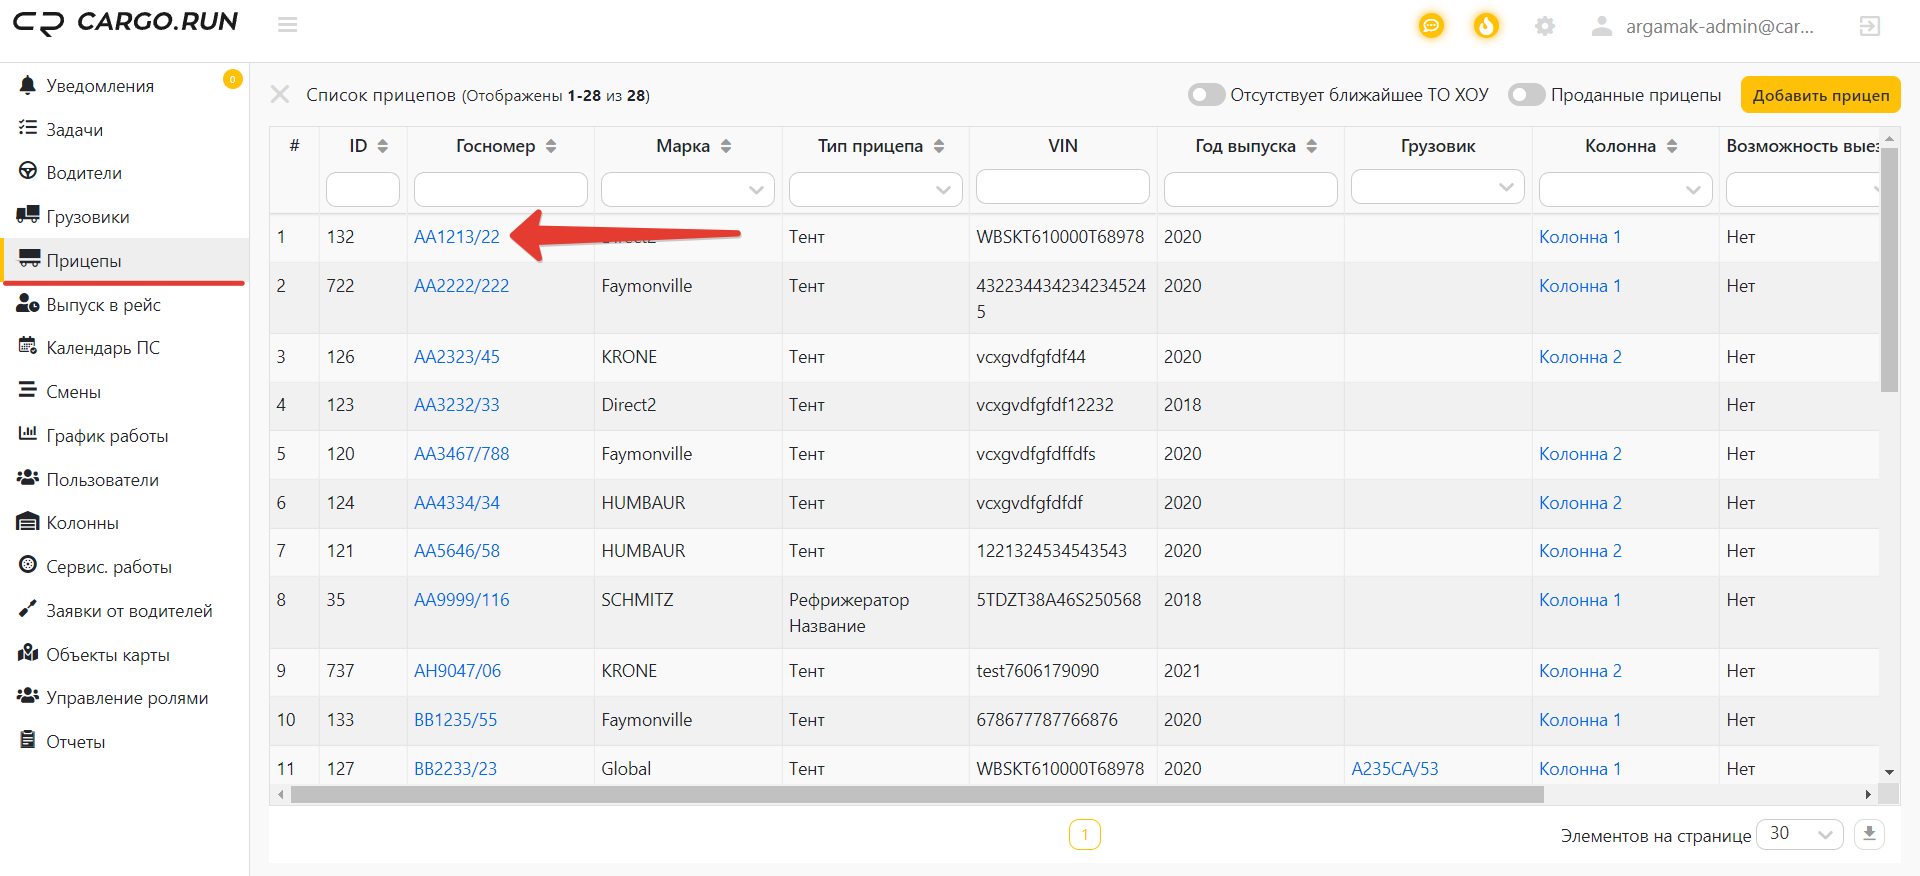Click the hamburger menu icon beside the logo
This screenshot has height=876, width=1920.
point(288,25)
